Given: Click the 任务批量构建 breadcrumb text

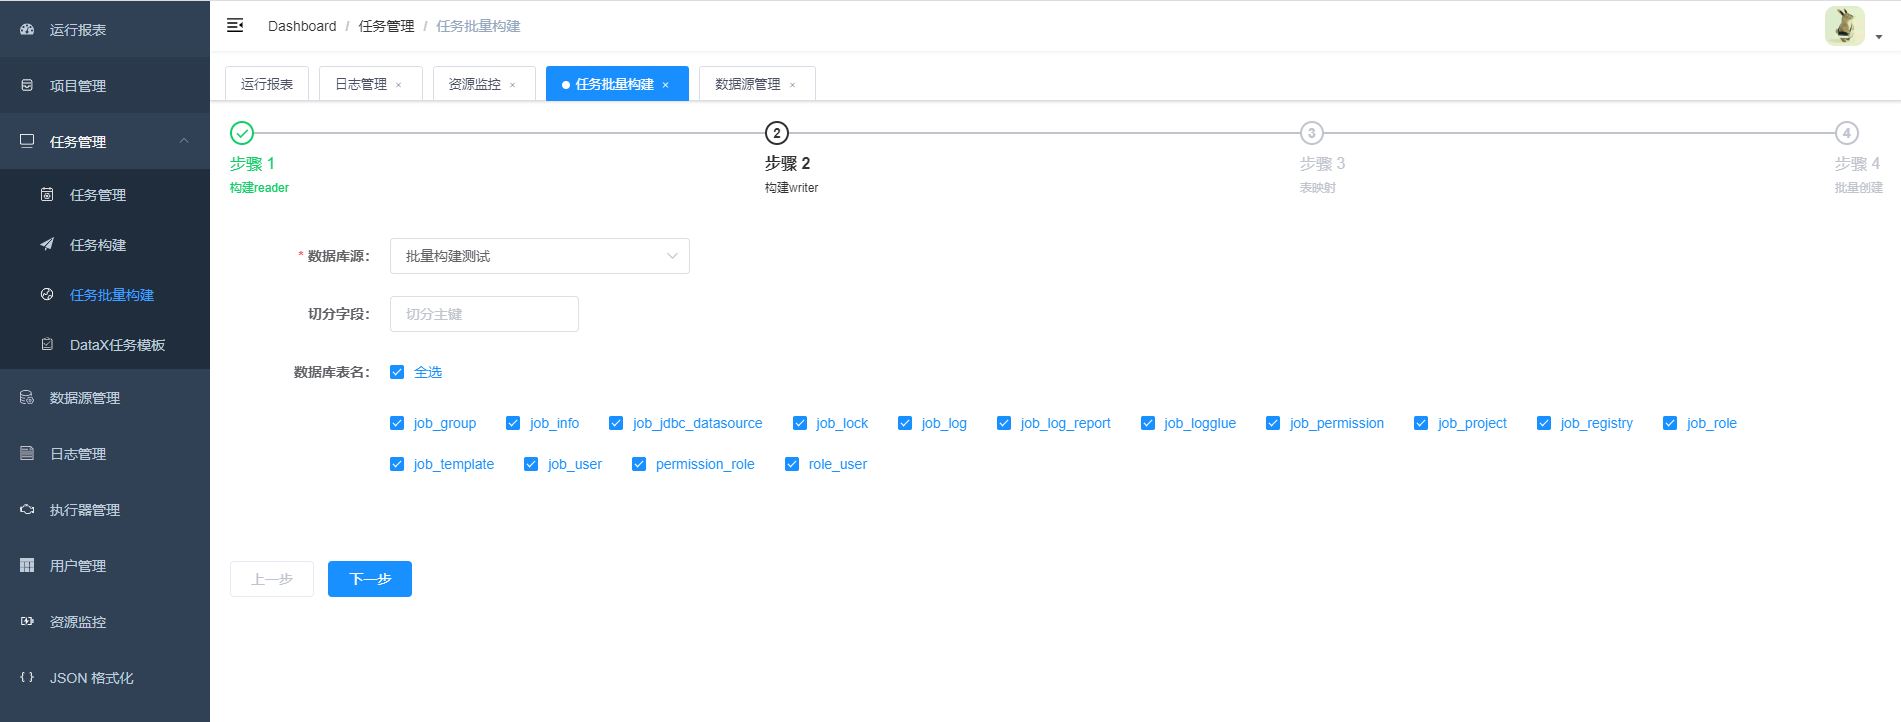Looking at the screenshot, I should click(x=478, y=26).
